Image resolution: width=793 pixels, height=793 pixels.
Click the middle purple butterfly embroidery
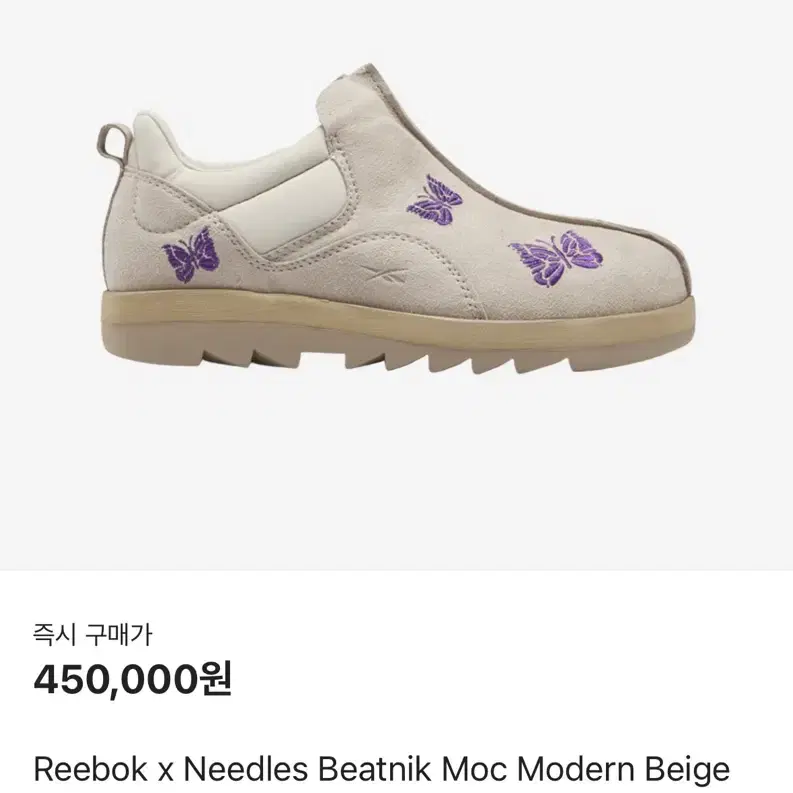435,200
